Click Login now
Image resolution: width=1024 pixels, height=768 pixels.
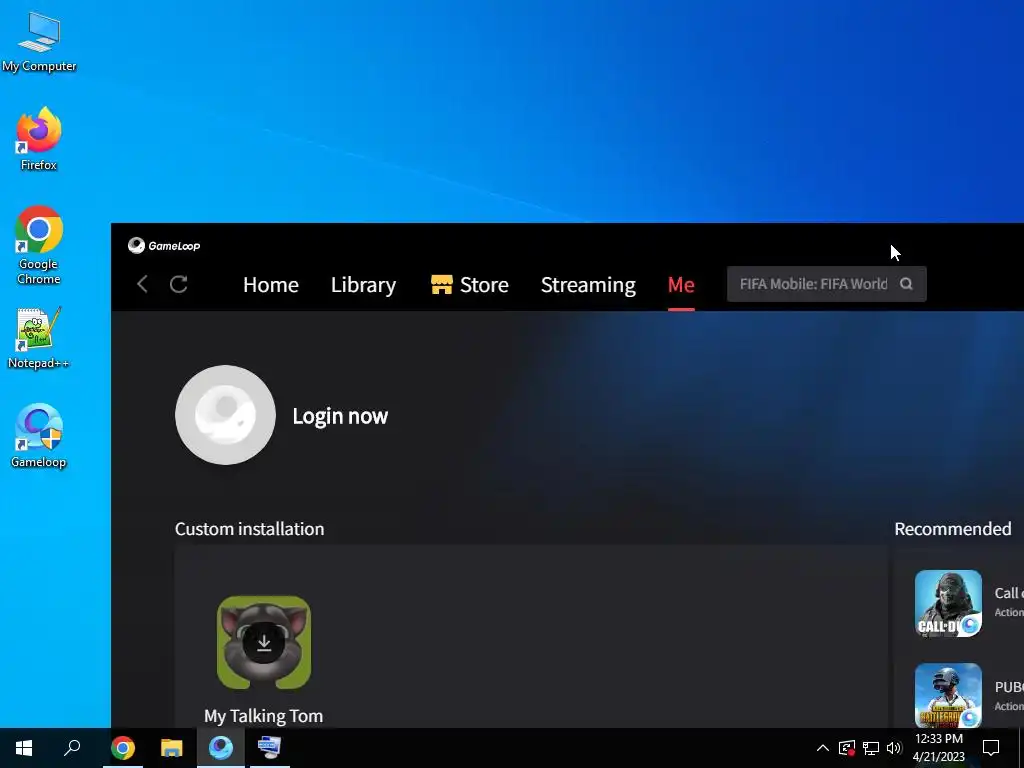click(340, 416)
